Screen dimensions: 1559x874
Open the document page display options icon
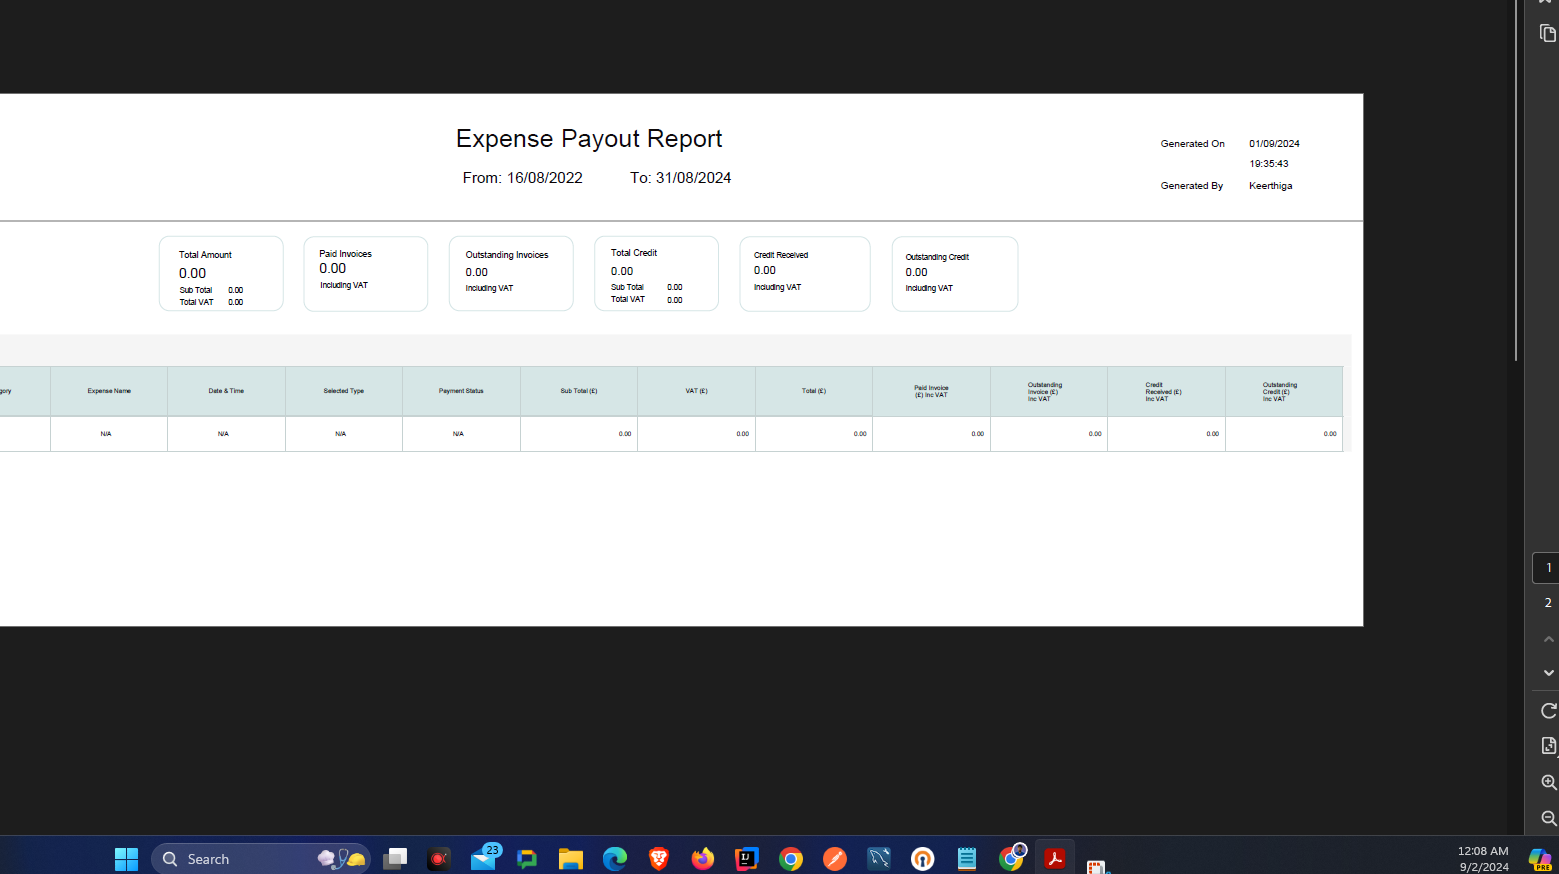pyautogui.click(x=1548, y=746)
